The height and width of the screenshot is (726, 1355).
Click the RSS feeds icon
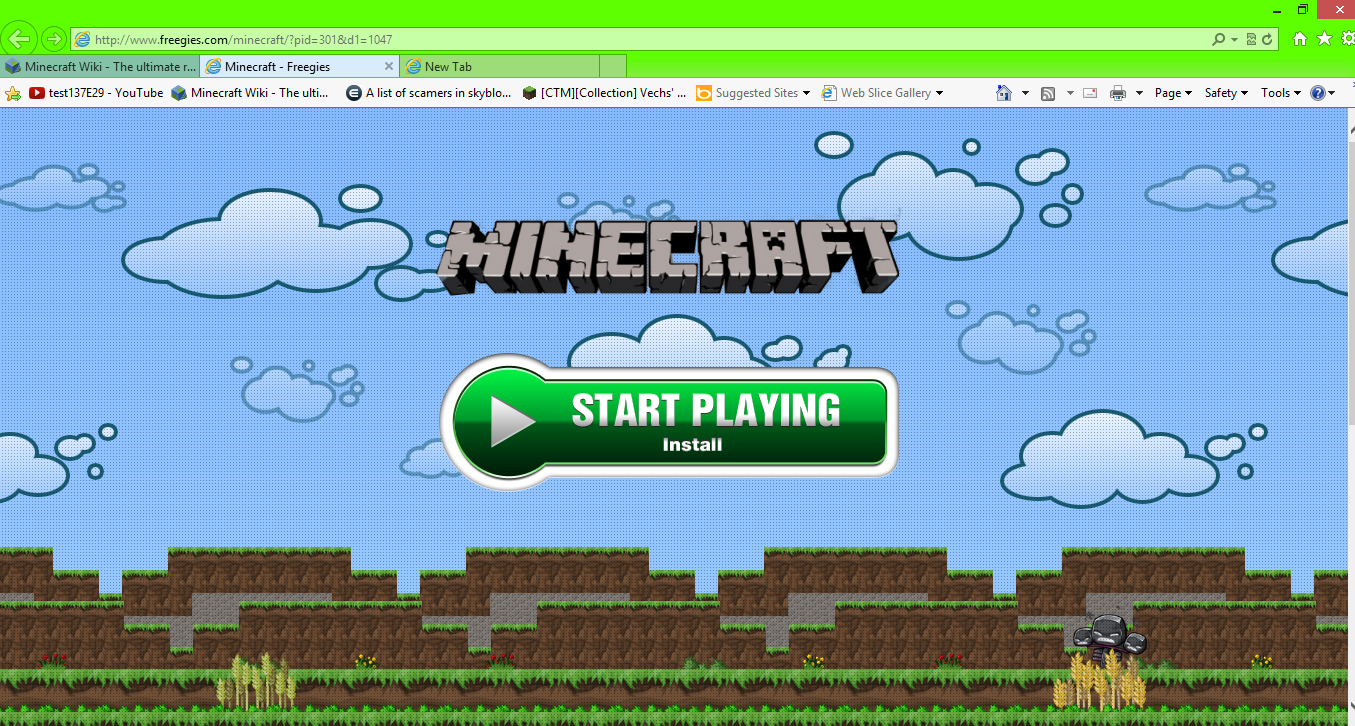(1048, 93)
